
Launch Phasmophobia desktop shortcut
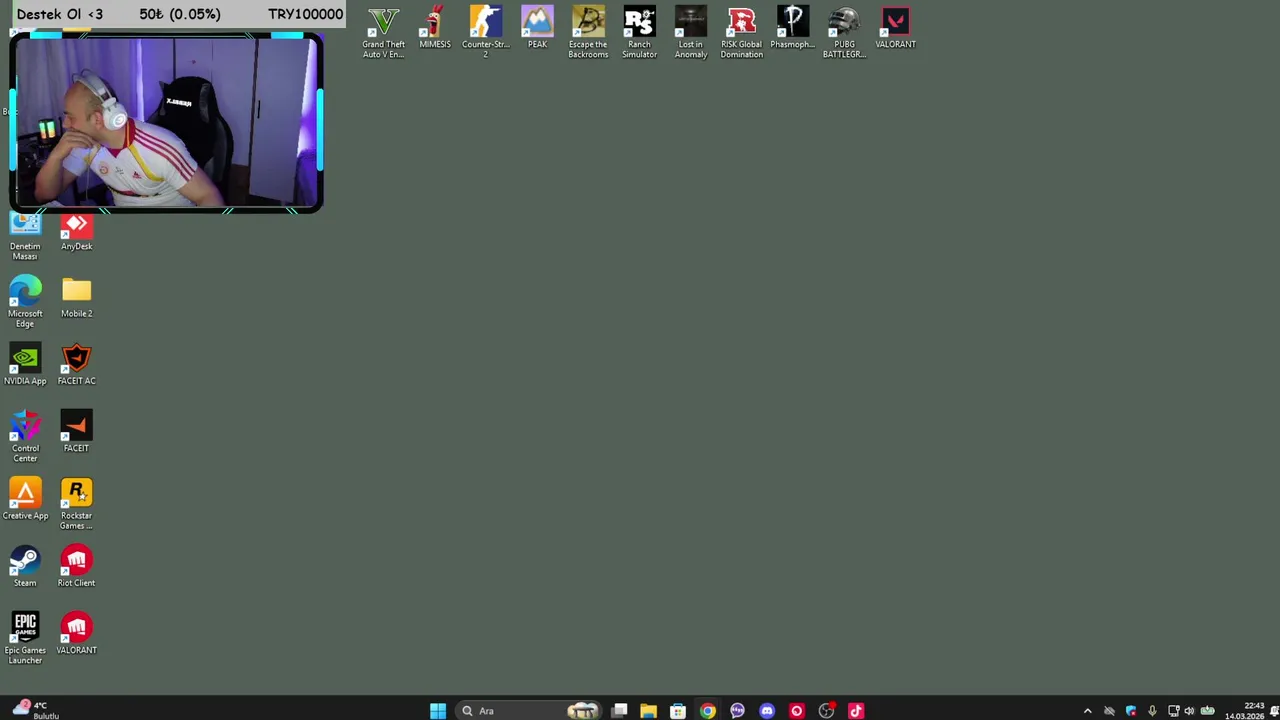coord(792,28)
